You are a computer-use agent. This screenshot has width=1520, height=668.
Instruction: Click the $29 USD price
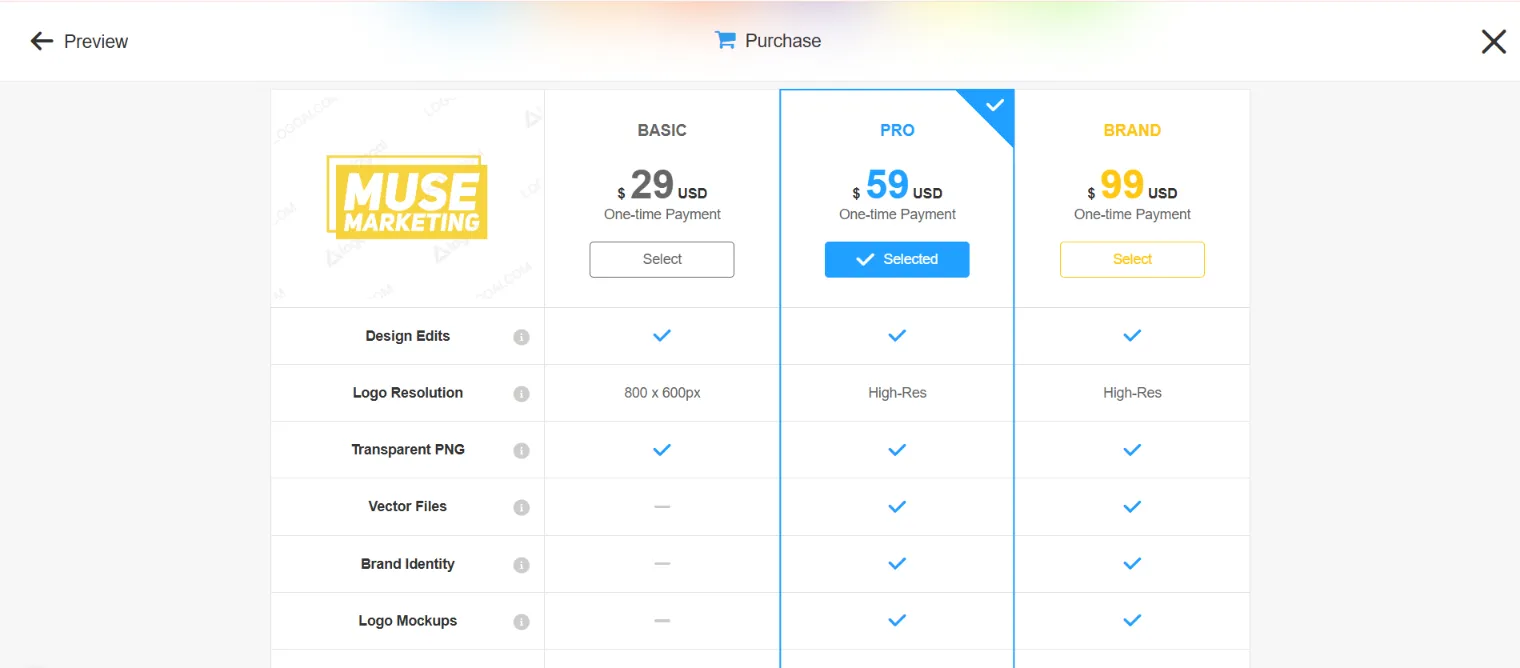pyautogui.click(x=662, y=185)
